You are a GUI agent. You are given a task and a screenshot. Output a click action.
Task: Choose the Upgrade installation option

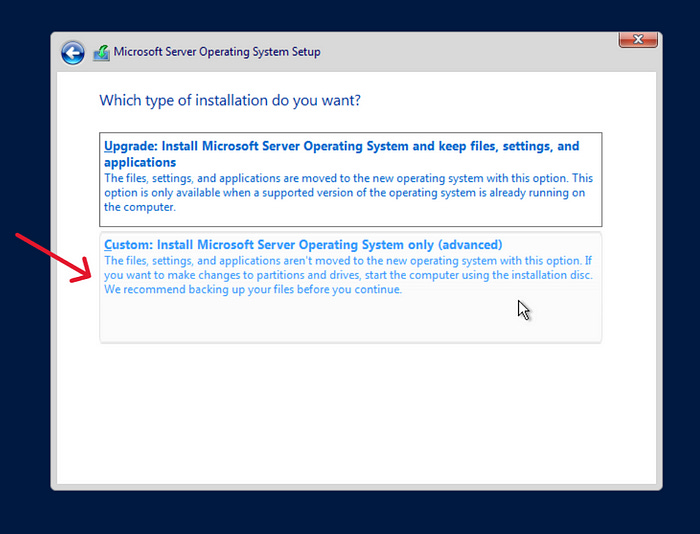350,179
